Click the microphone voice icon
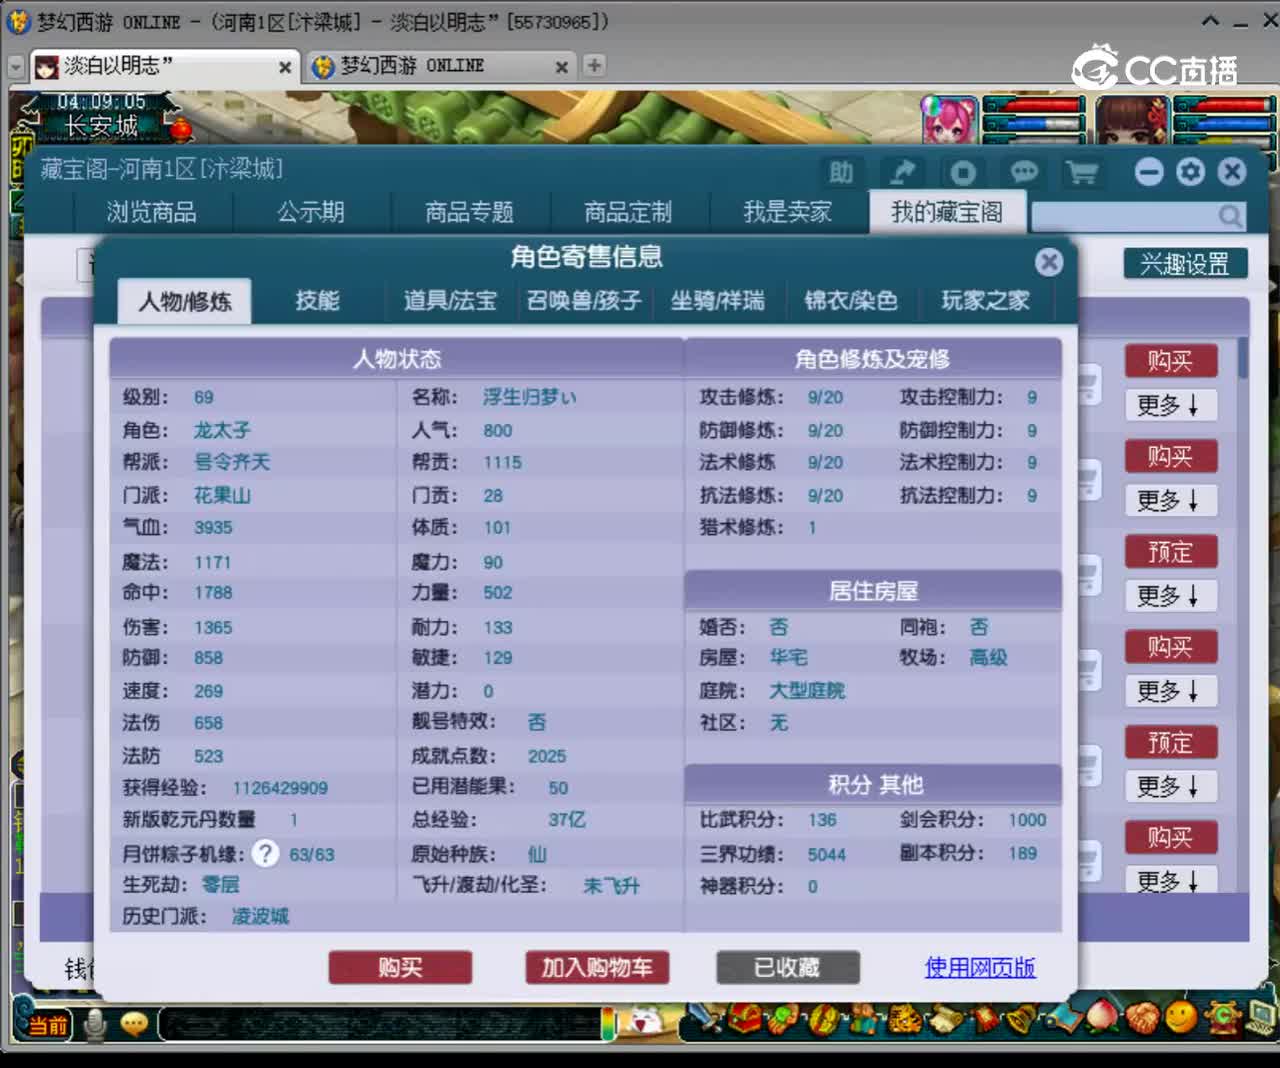 96,1024
